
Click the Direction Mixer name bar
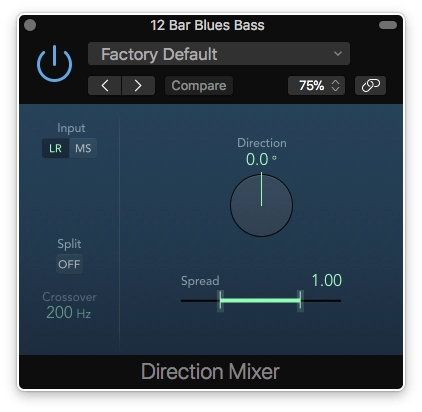(x=210, y=371)
